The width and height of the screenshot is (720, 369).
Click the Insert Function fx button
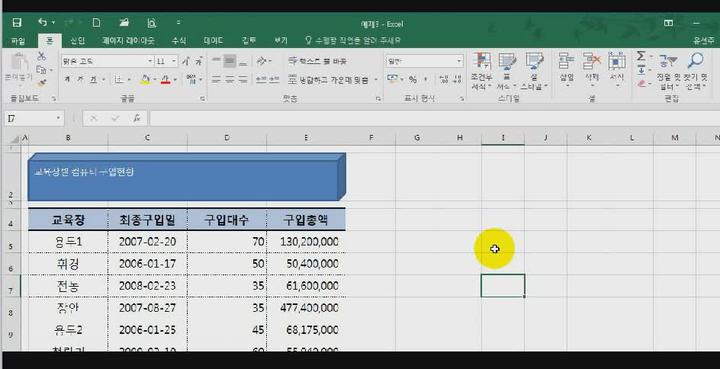tap(137, 118)
